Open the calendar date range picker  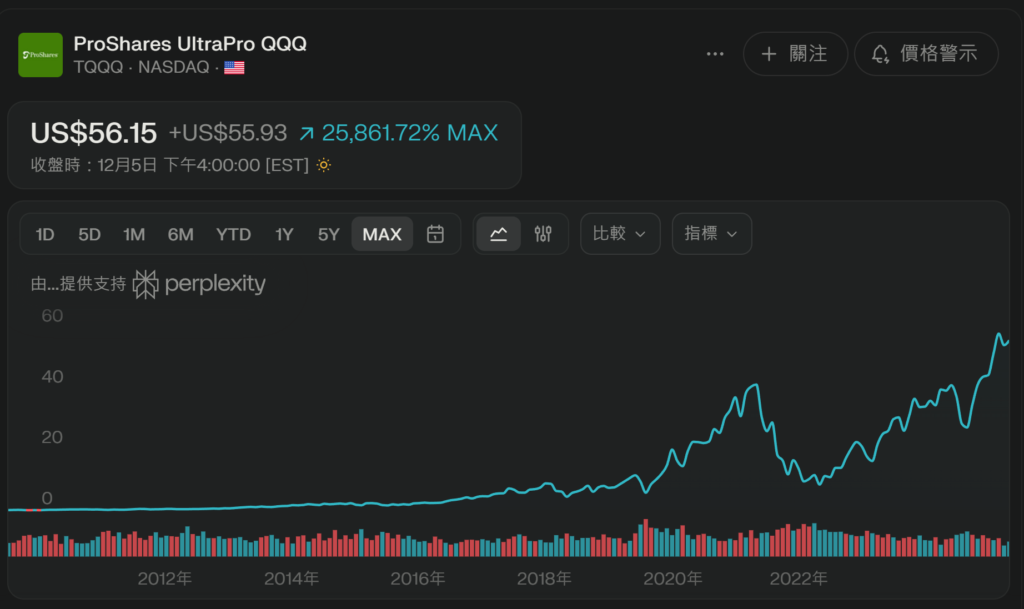[435, 234]
